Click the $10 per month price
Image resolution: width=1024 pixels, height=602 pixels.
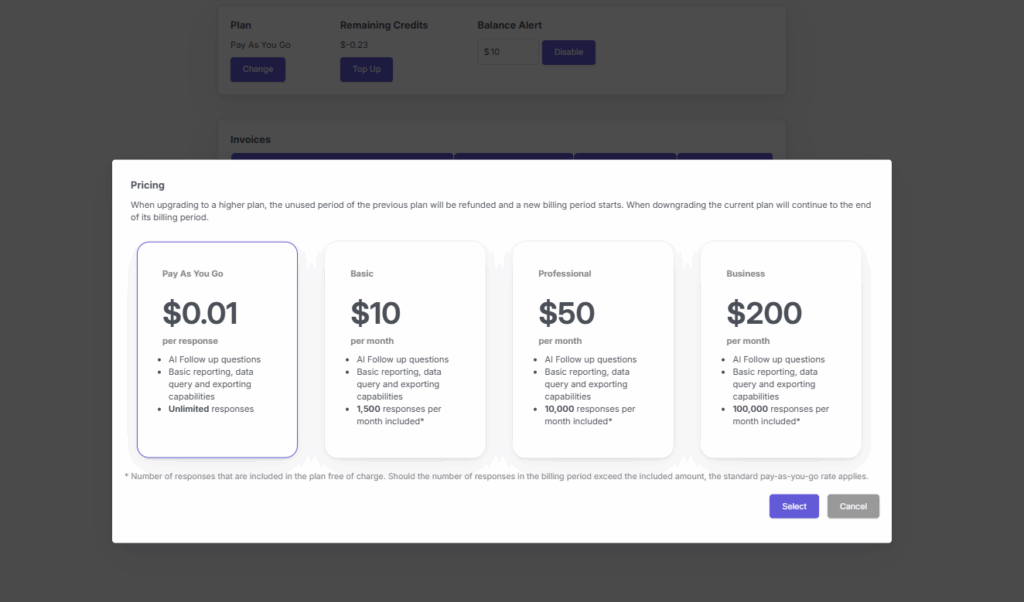click(x=375, y=313)
